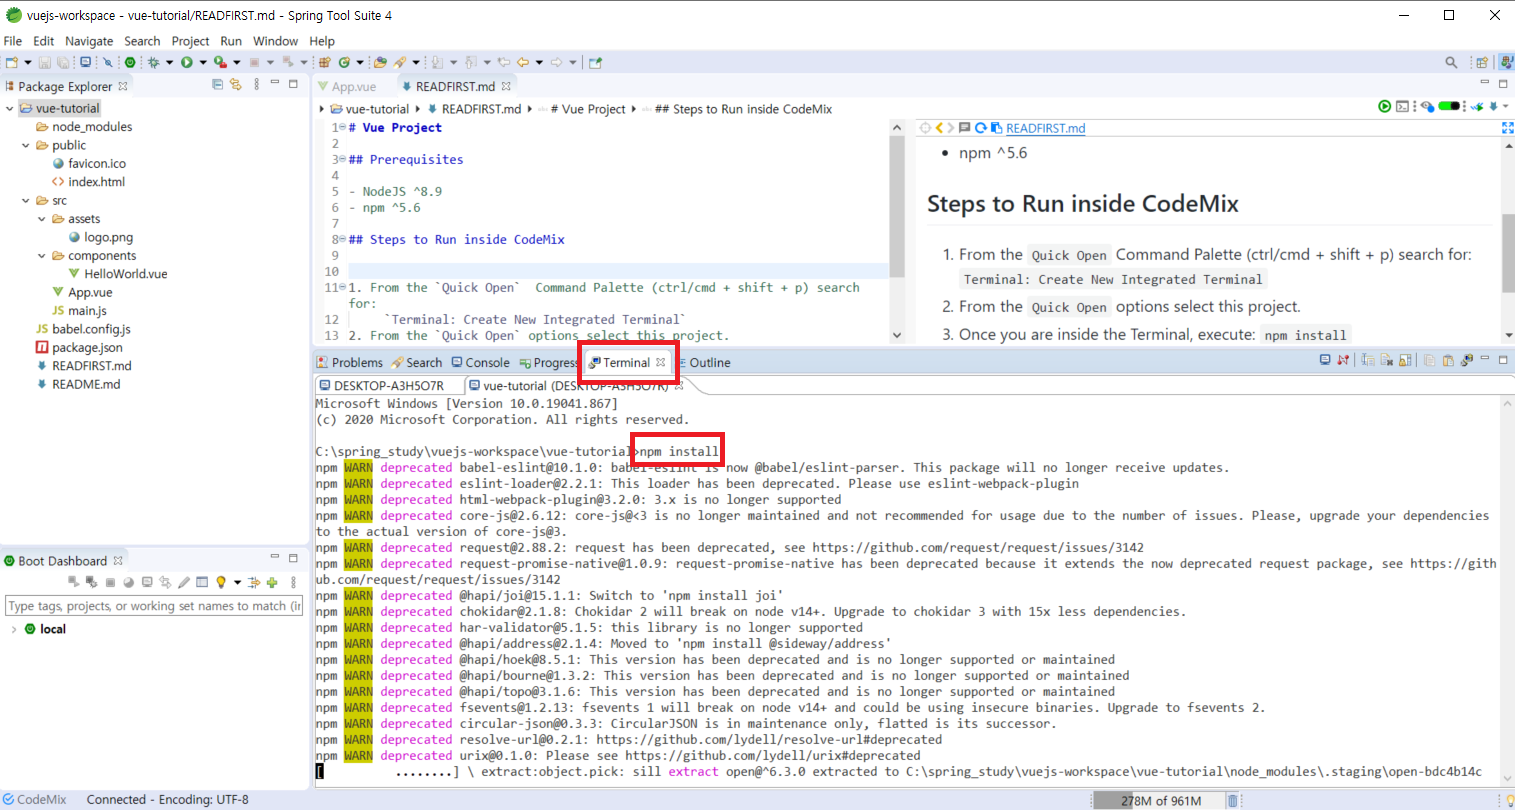The width and height of the screenshot is (1515, 810).
Task: Run the application with the green Run icon
Action: point(187,61)
